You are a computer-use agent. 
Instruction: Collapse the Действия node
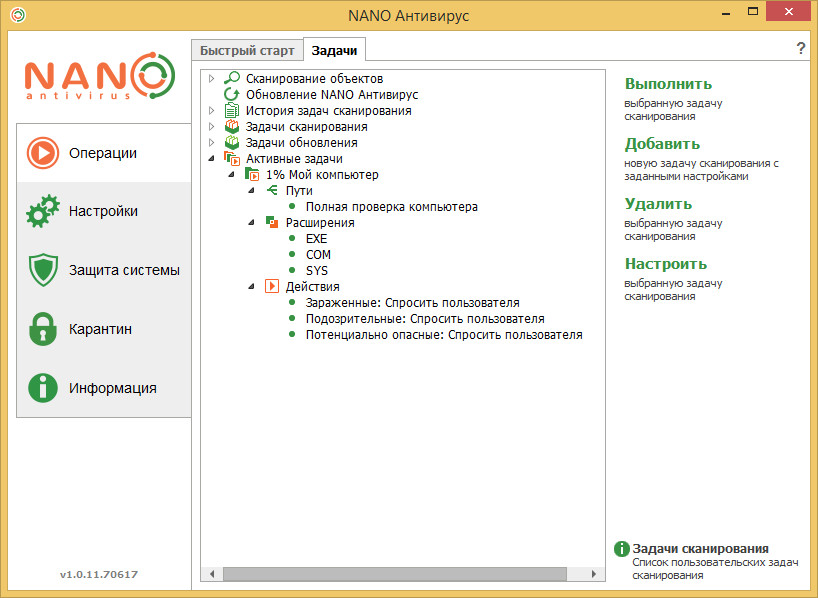[x=251, y=286]
